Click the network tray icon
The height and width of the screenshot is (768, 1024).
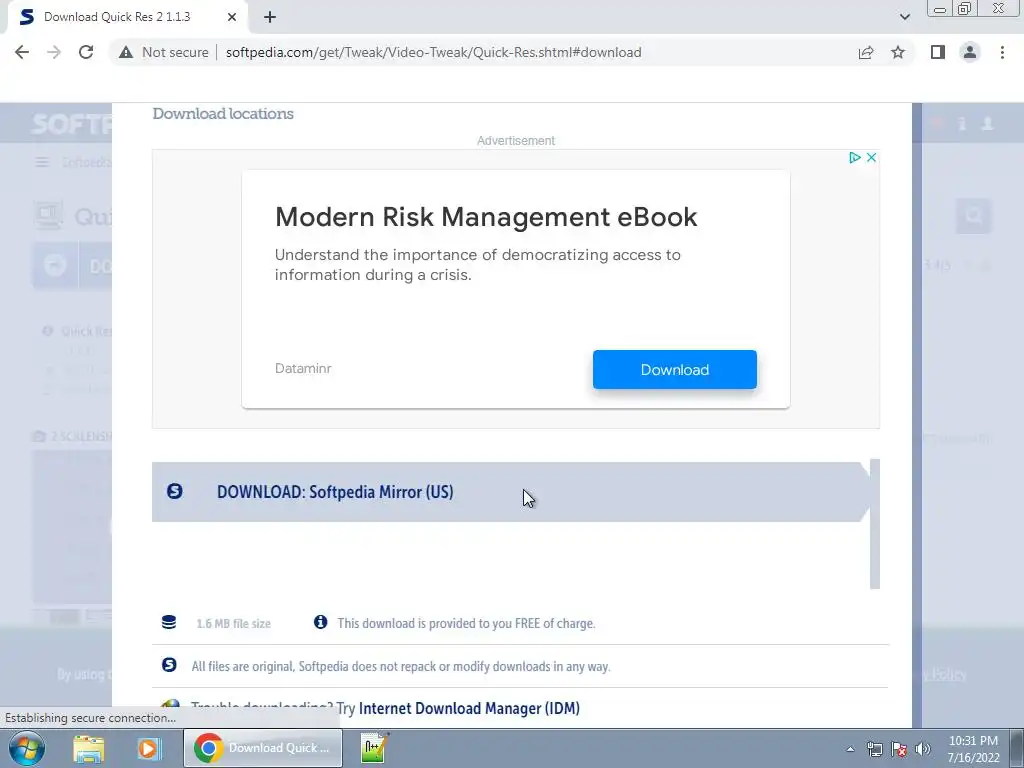click(874, 749)
